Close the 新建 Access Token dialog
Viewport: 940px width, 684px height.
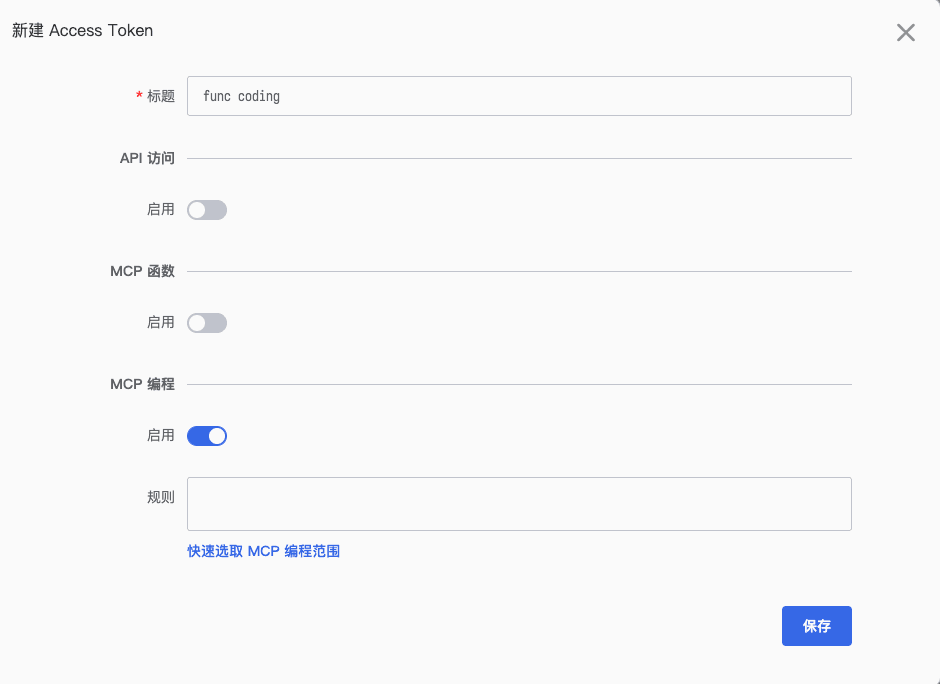coord(905,32)
